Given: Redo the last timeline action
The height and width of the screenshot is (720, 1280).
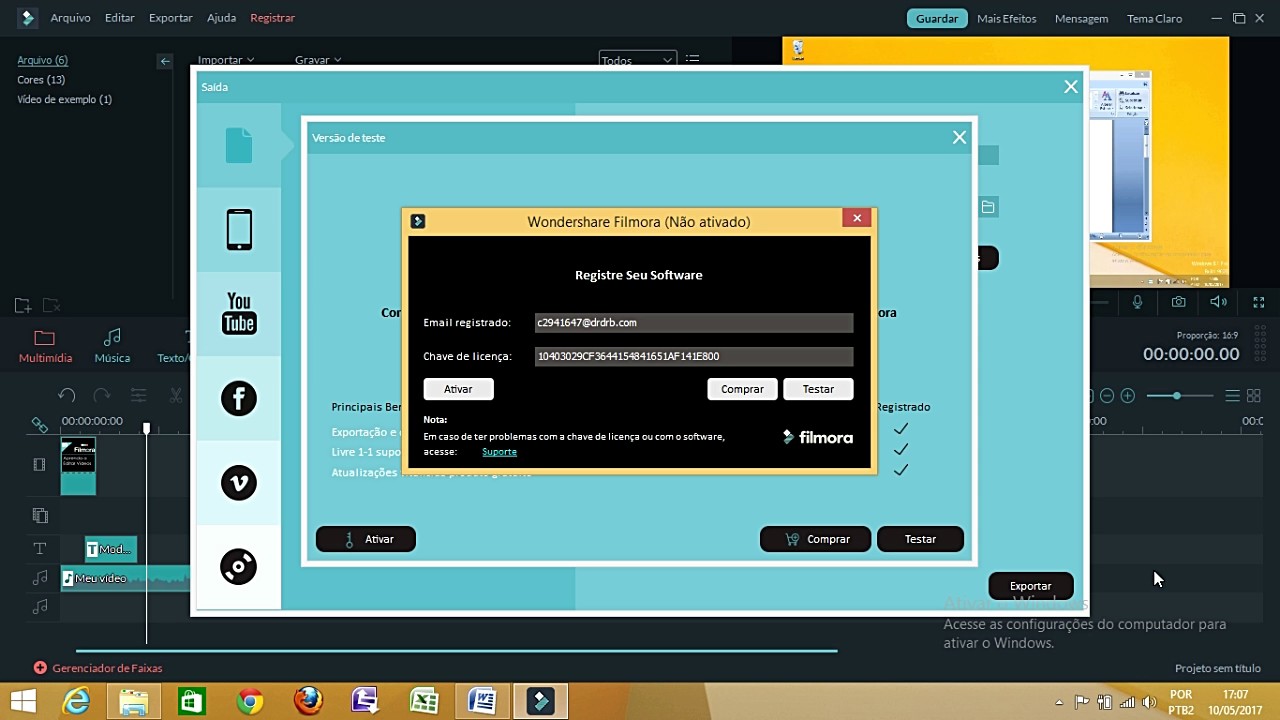Looking at the screenshot, I should (x=101, y=395).
